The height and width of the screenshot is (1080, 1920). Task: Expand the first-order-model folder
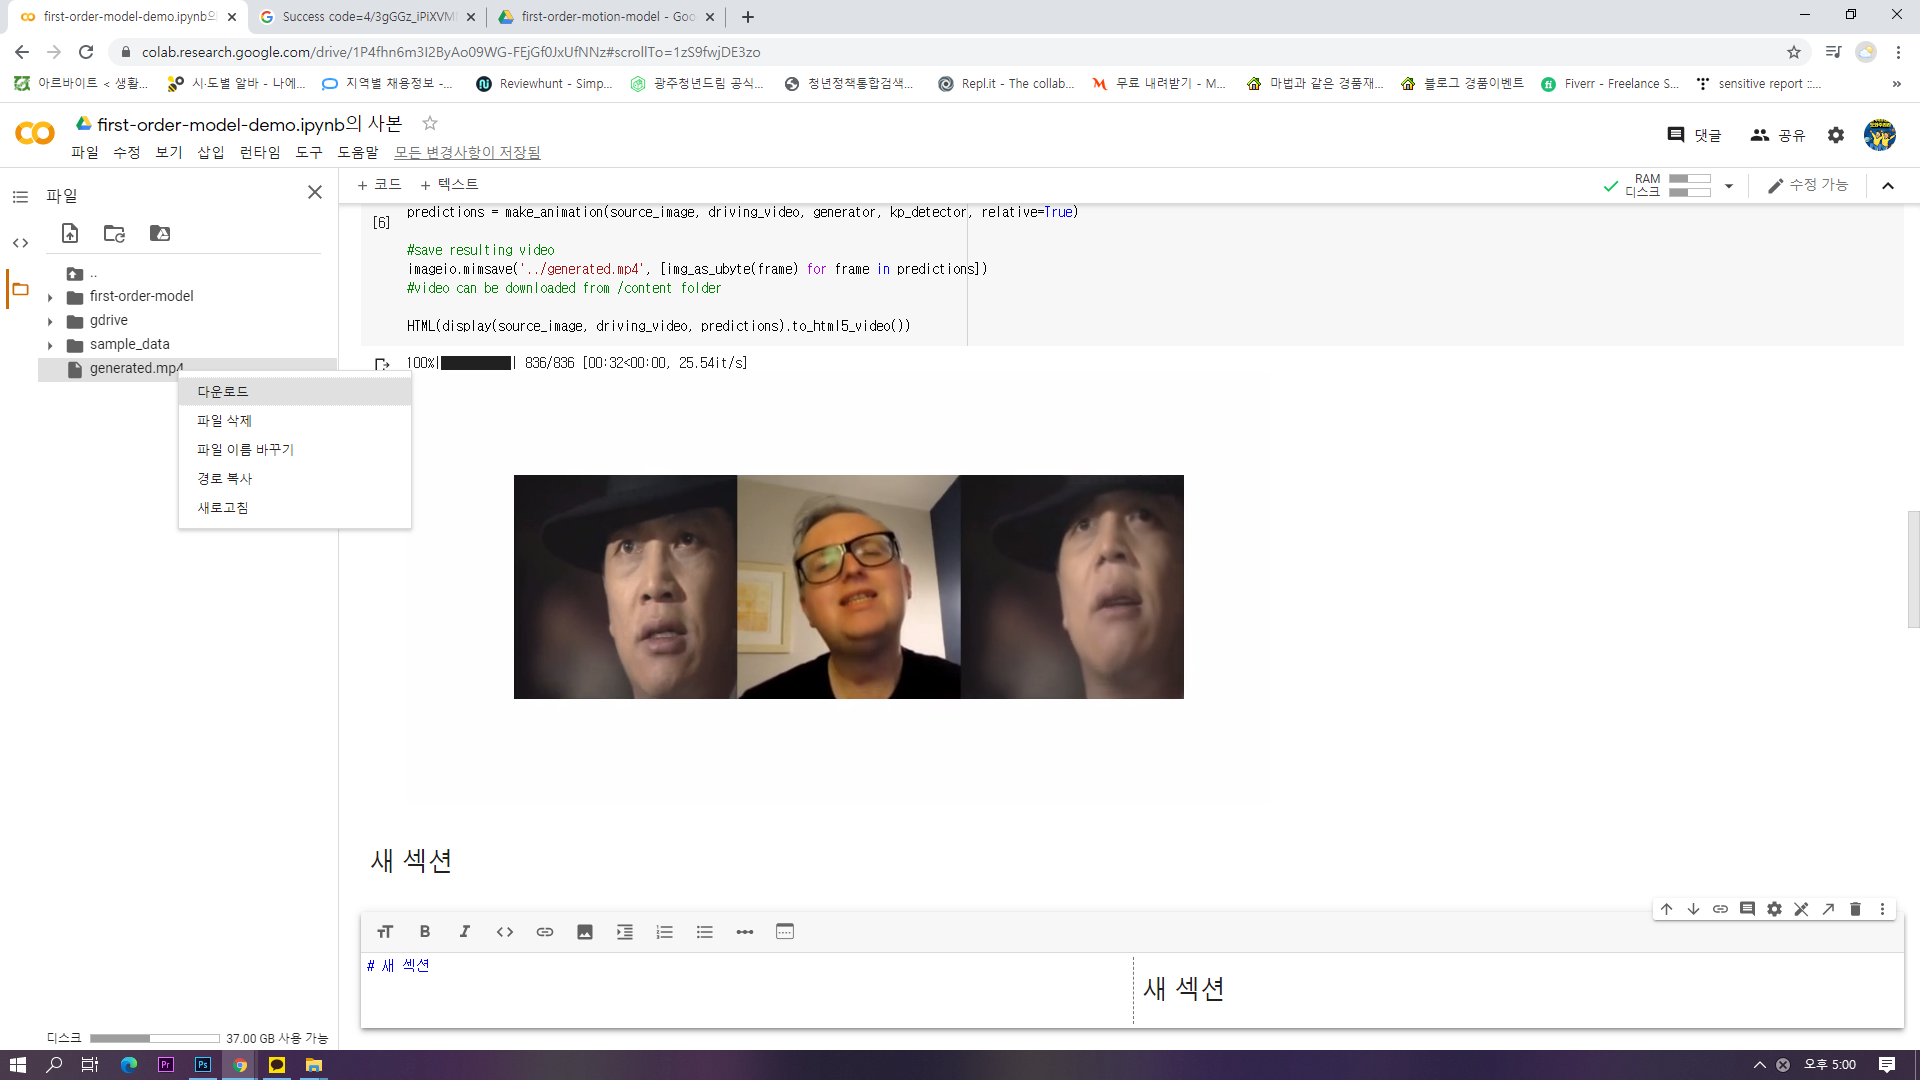pyautogui.click(x=50, y=297)
